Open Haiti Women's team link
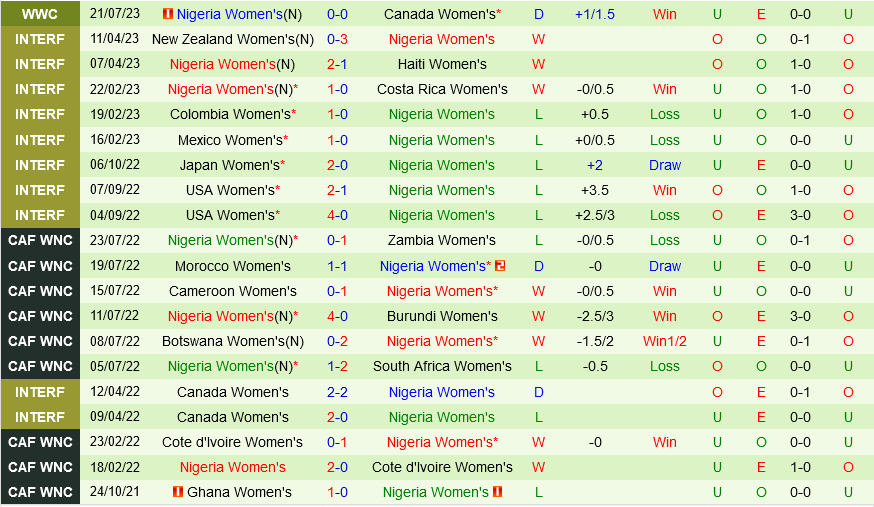The height and width of the screenshot is (507, 874). [x=442, y=64]
